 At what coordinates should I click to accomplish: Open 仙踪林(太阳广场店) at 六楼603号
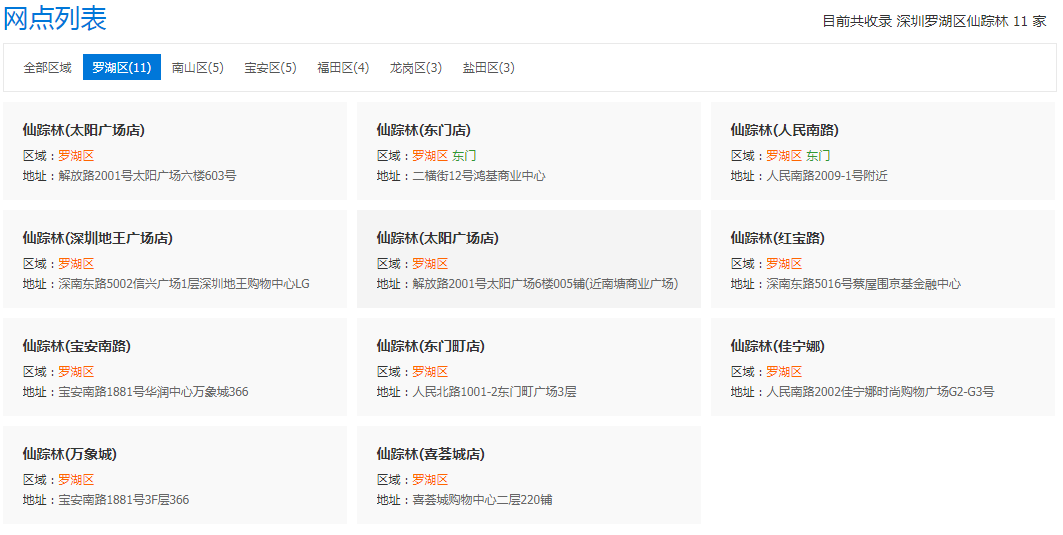[83, 130]
